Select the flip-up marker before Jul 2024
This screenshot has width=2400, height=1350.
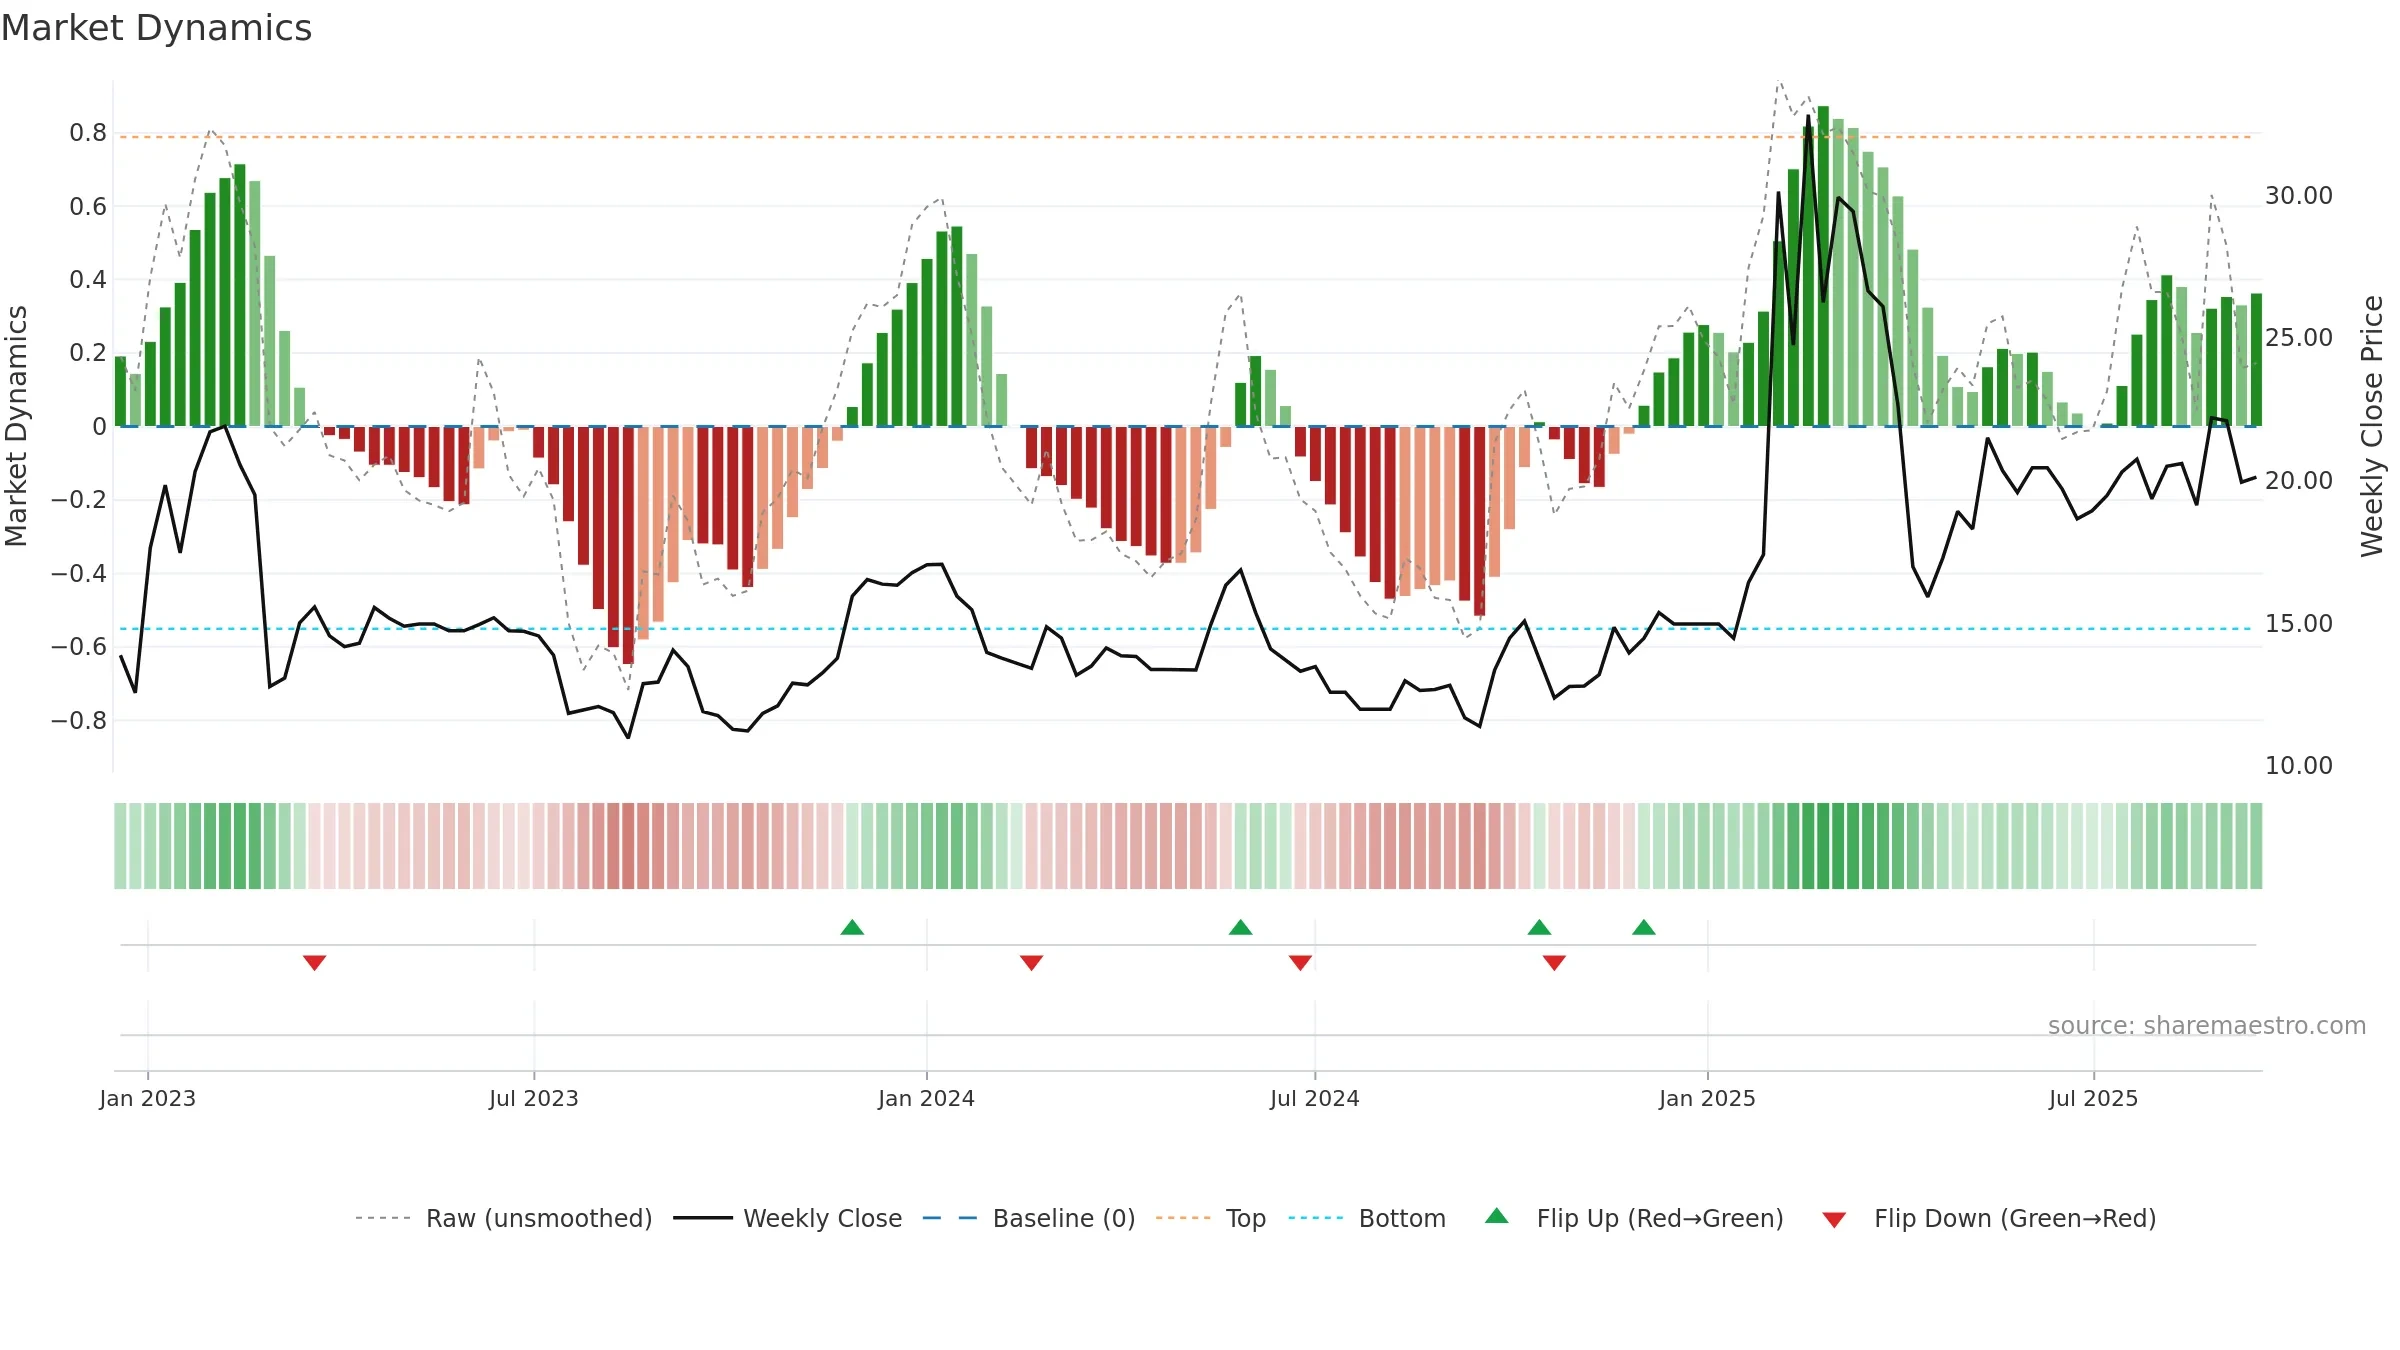1240,927
